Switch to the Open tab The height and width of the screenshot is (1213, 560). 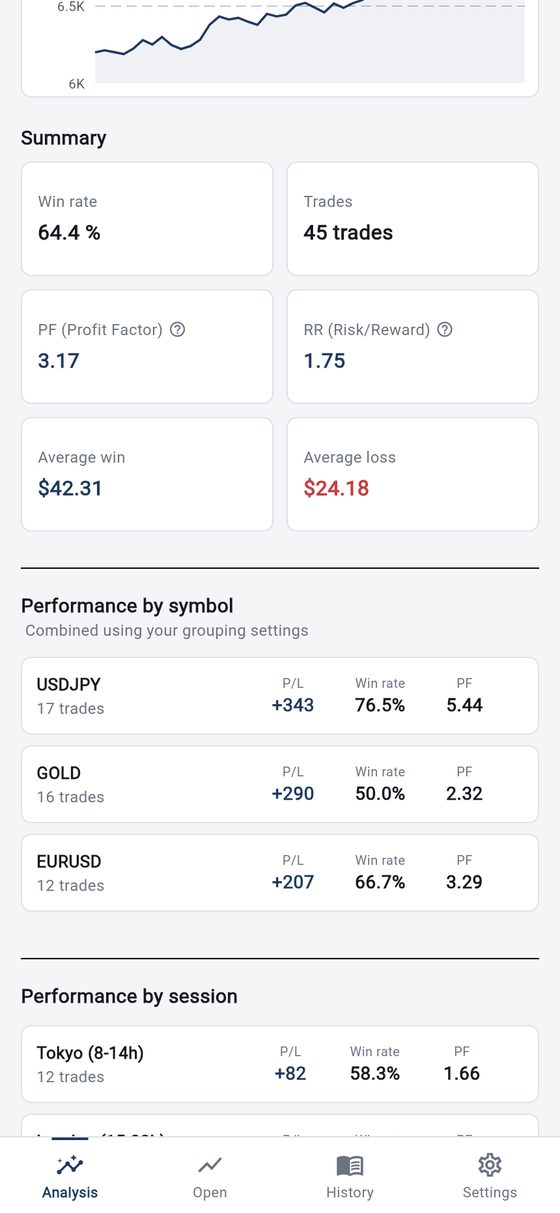(x=210, y=1176)
